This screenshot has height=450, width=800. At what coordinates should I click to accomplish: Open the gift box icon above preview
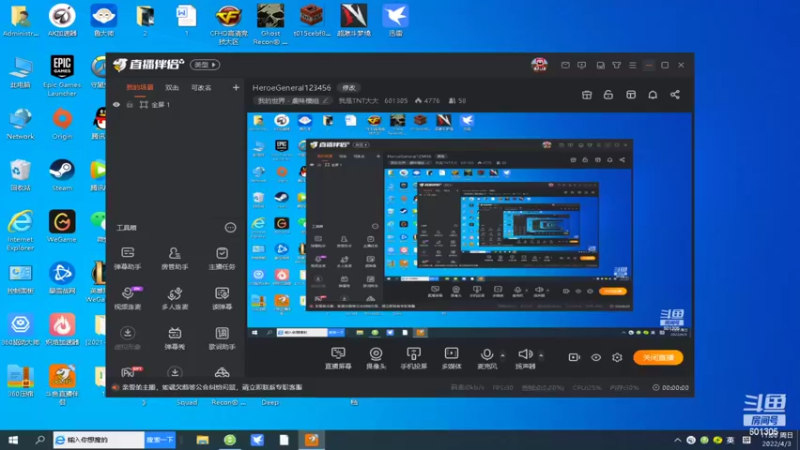click(x=587, y=95)
